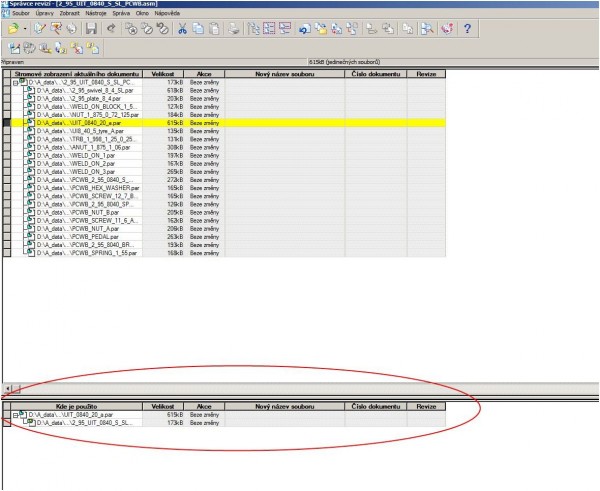Collapse UIT_0840_20_a.par node in where-used pane
Image resolution: width=600 pixels, height=491 pixels.
tap(15, 414)
